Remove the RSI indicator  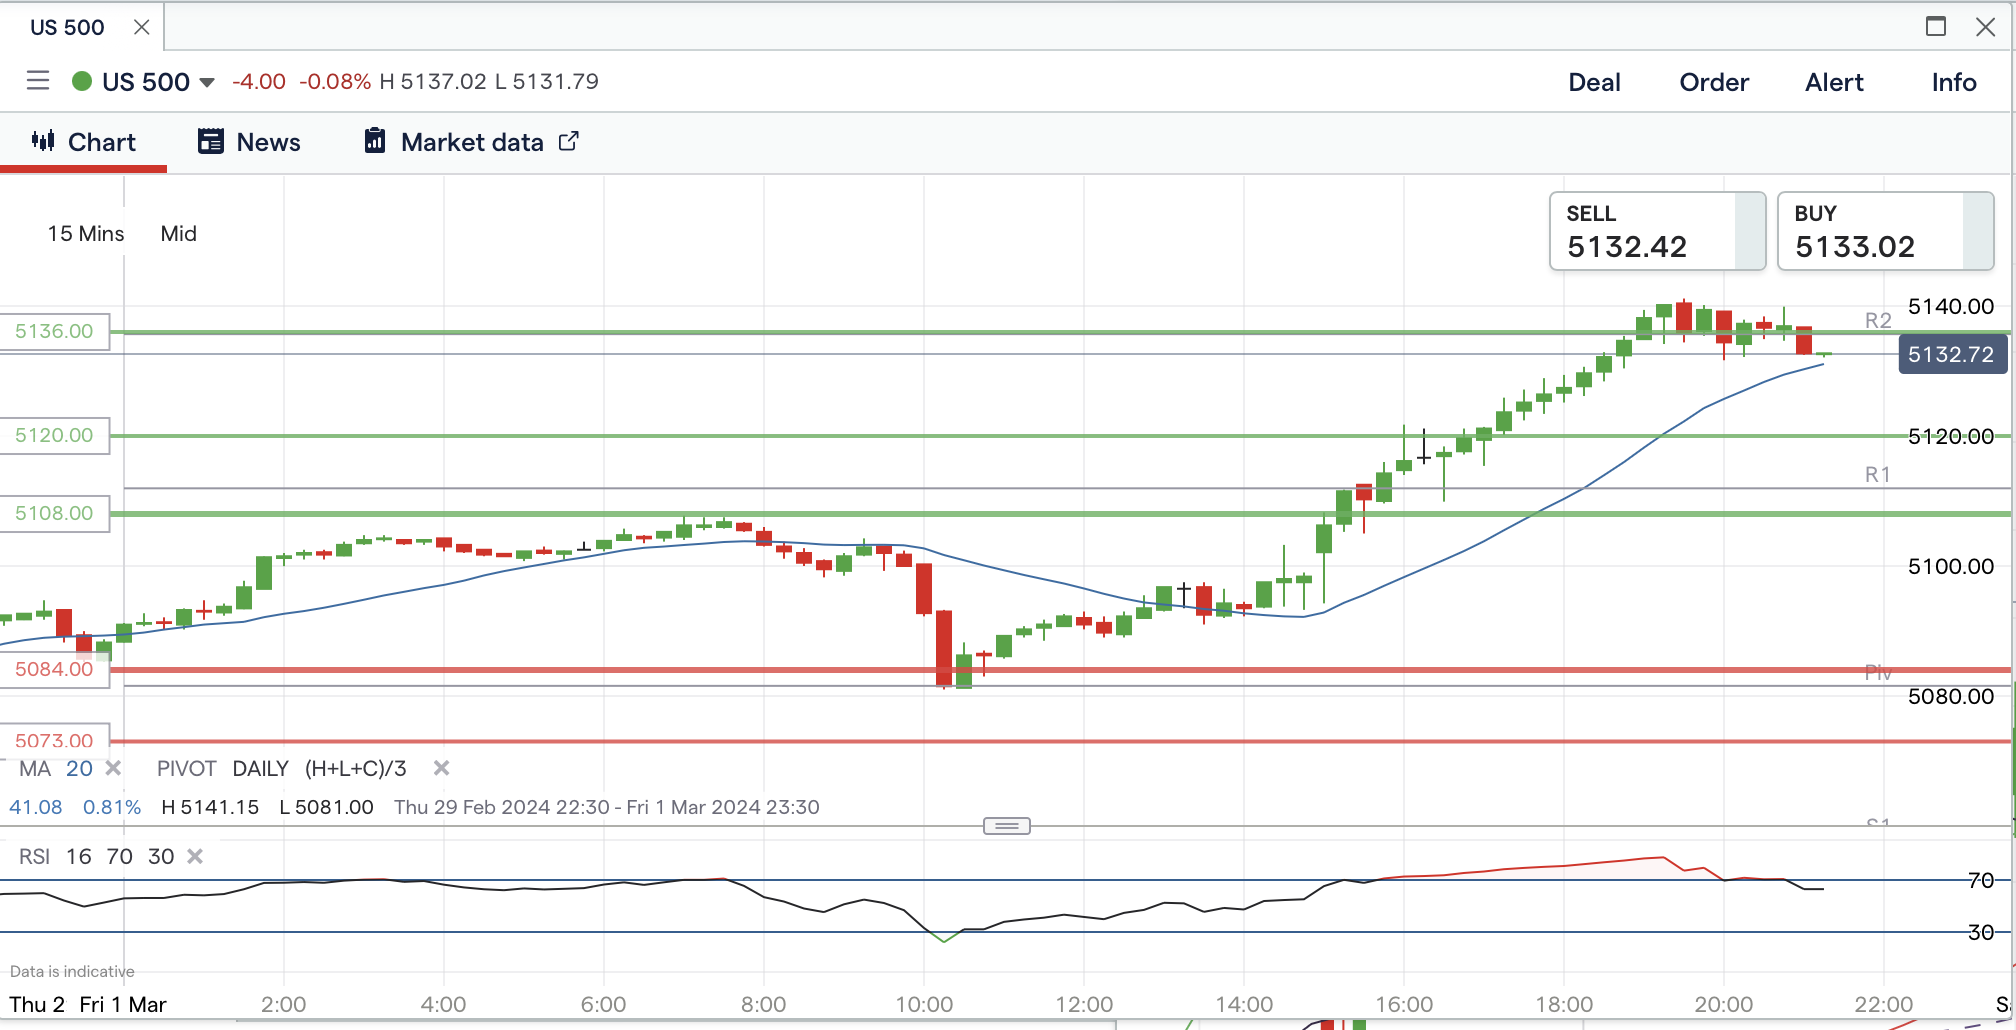click(195, 856)
